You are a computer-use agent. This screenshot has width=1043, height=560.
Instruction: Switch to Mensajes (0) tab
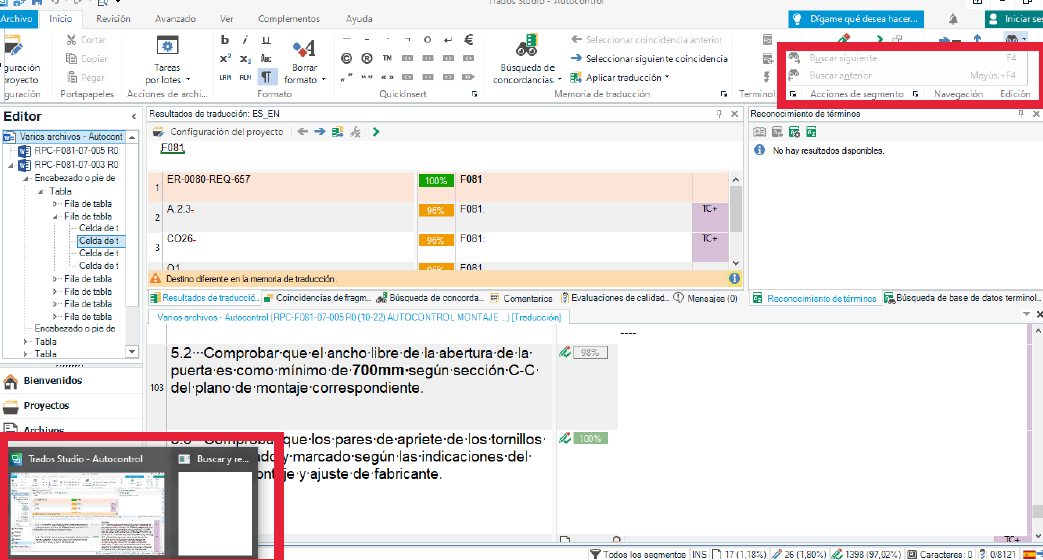[706, 299]
